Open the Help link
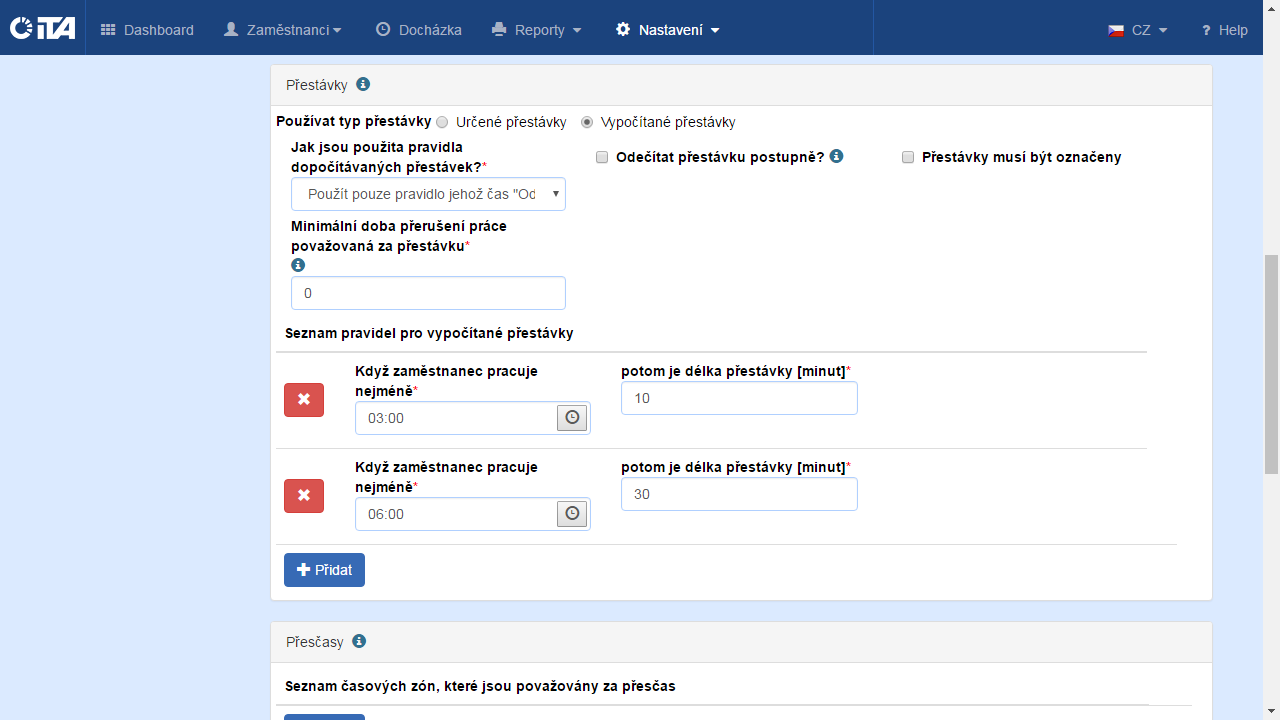 [x=1224, y=30]
